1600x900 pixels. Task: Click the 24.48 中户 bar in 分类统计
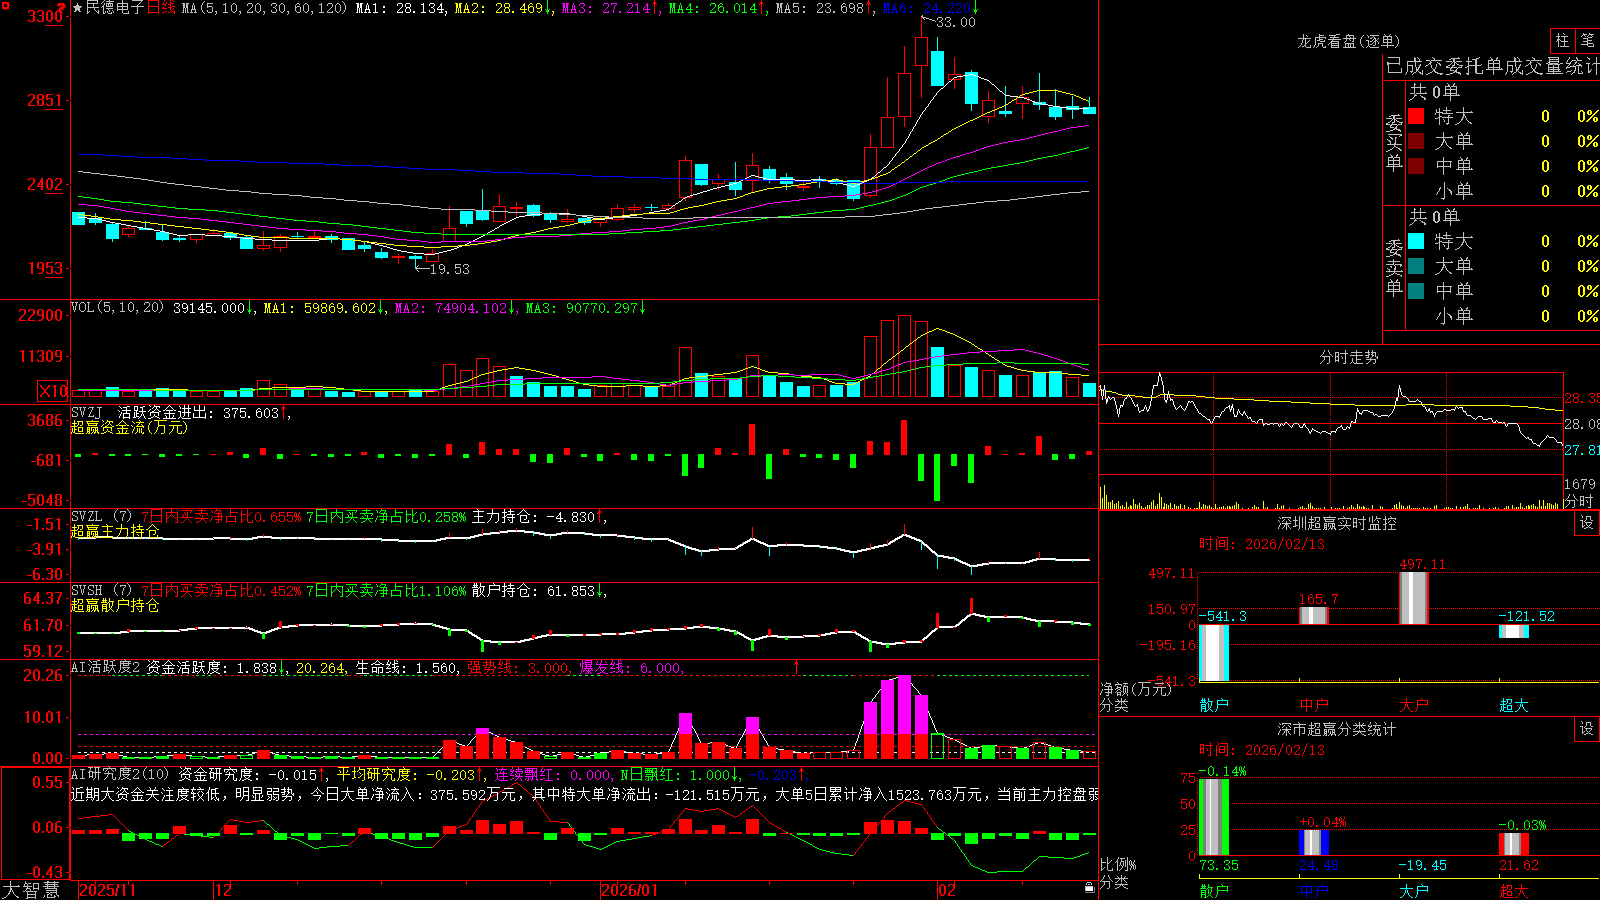1314,842
